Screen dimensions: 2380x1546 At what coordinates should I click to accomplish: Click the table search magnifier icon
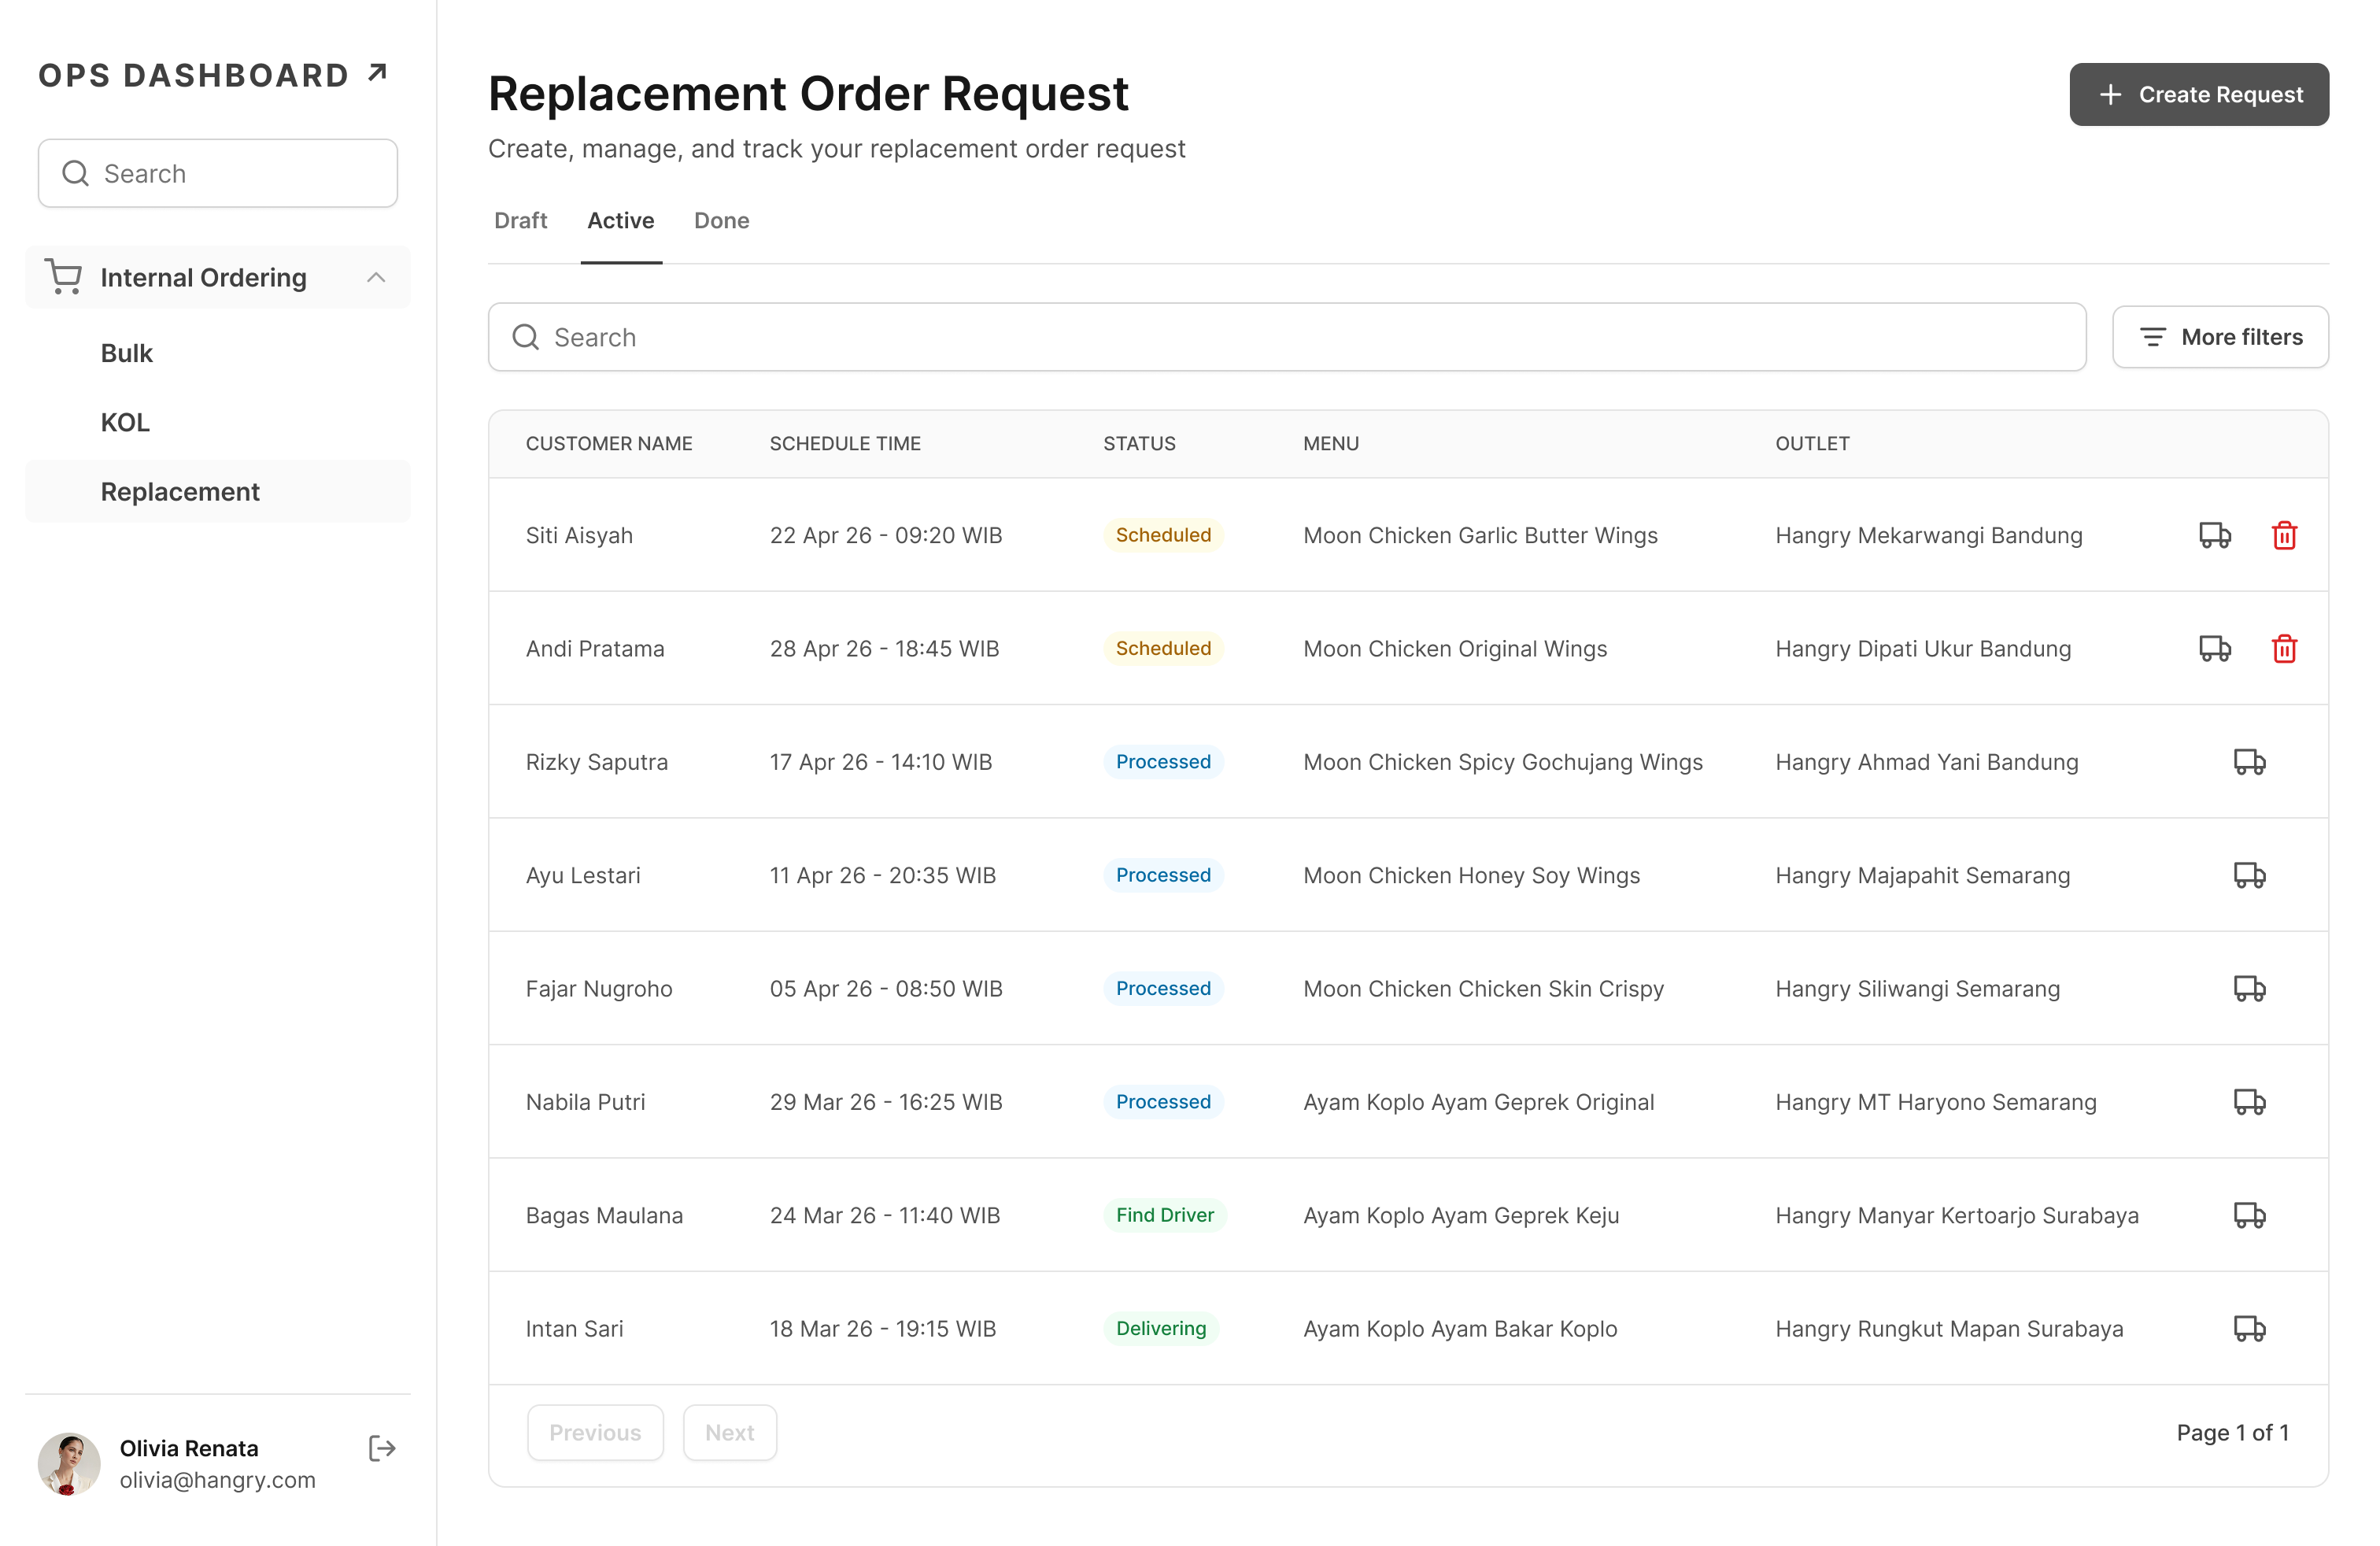point(526,337)
